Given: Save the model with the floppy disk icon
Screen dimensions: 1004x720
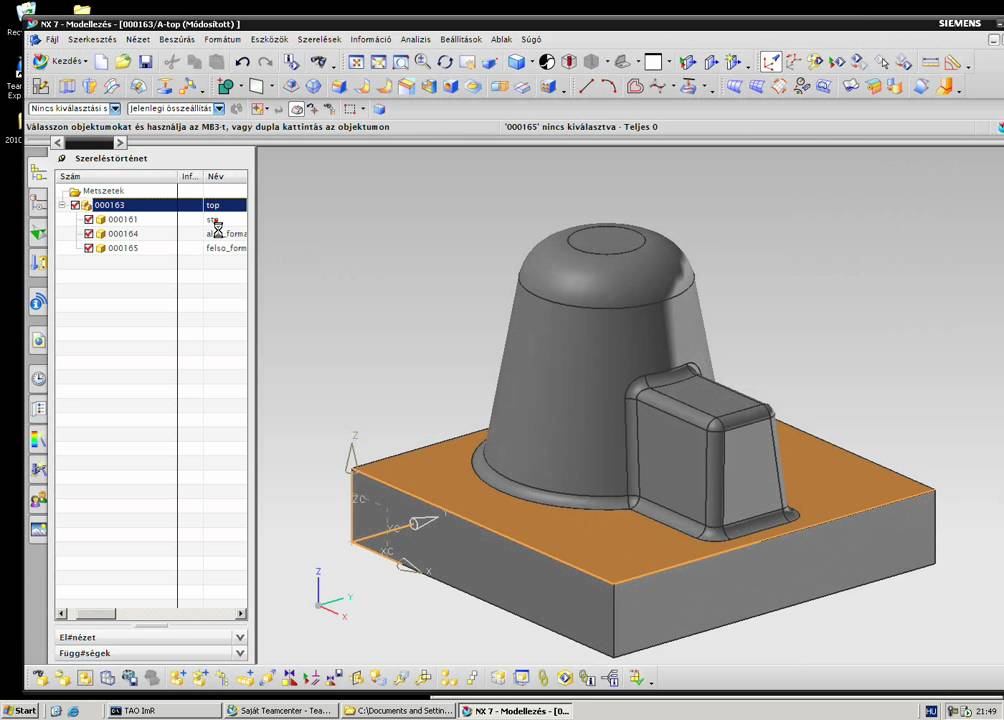Looking at the screenshot, I should (x=145, y=62).
